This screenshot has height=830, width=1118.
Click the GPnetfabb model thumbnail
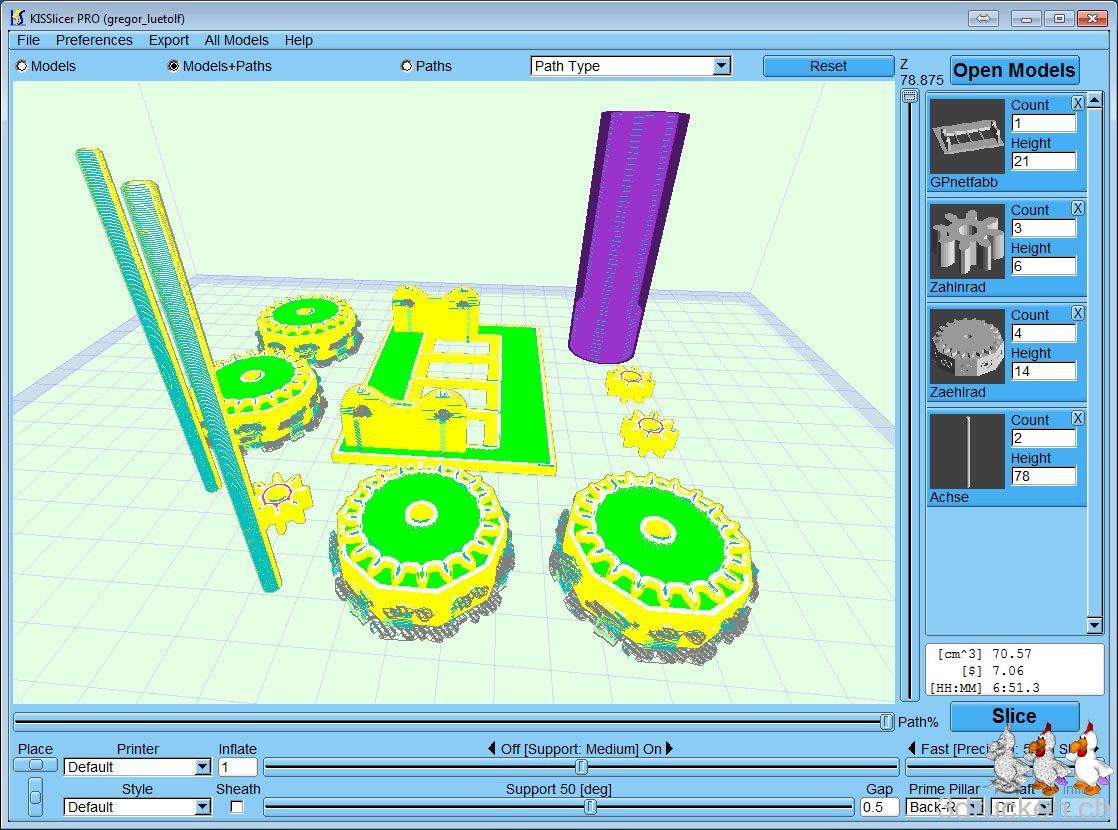pos(967,136)
